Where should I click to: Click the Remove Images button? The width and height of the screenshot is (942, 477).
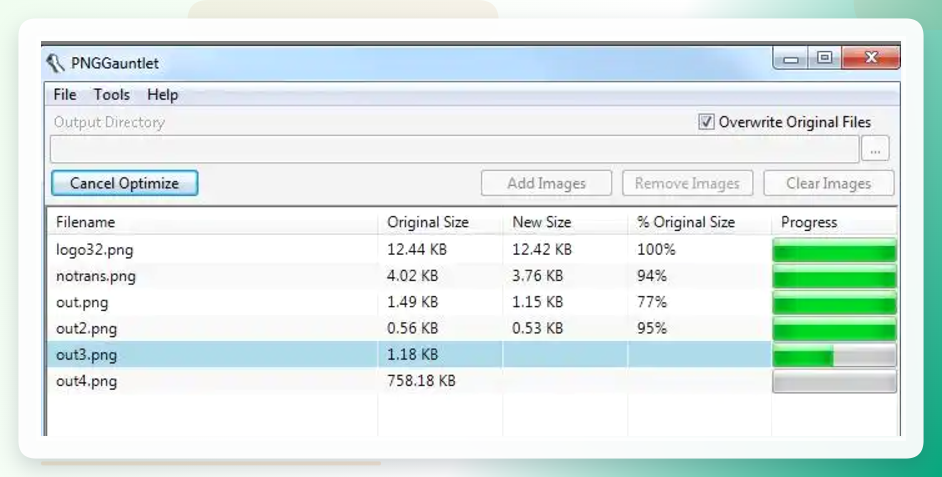click(x=687, y=183)
